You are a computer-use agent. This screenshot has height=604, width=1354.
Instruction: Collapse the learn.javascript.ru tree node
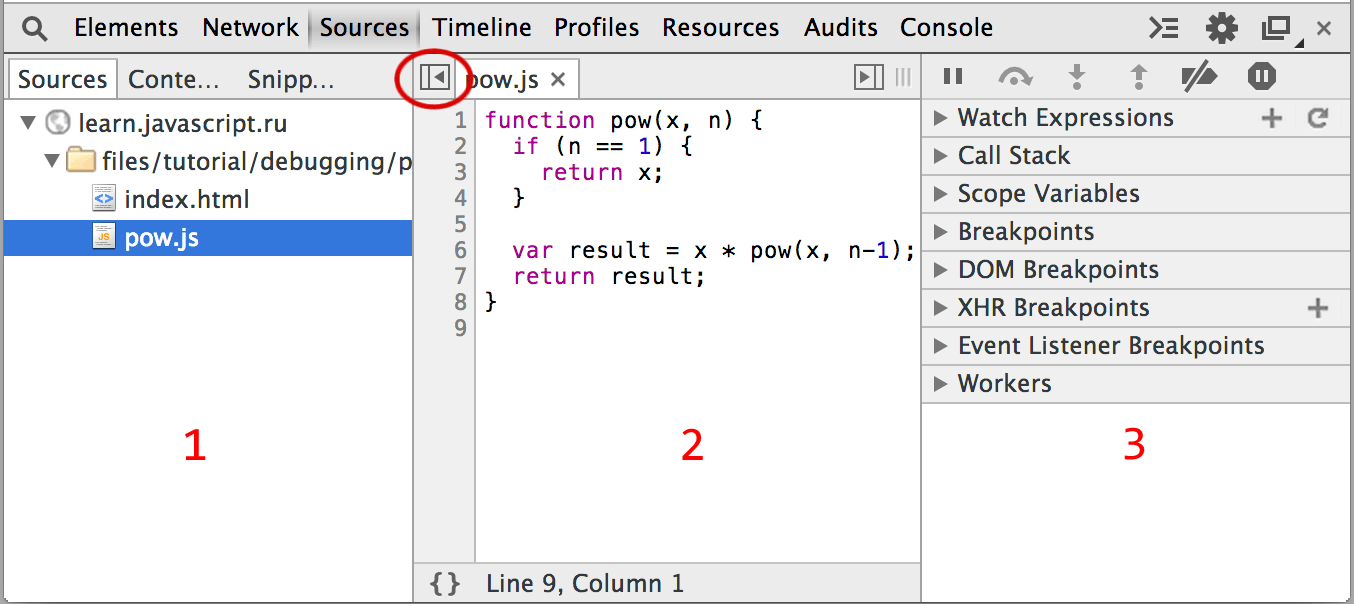coord(28,124)
